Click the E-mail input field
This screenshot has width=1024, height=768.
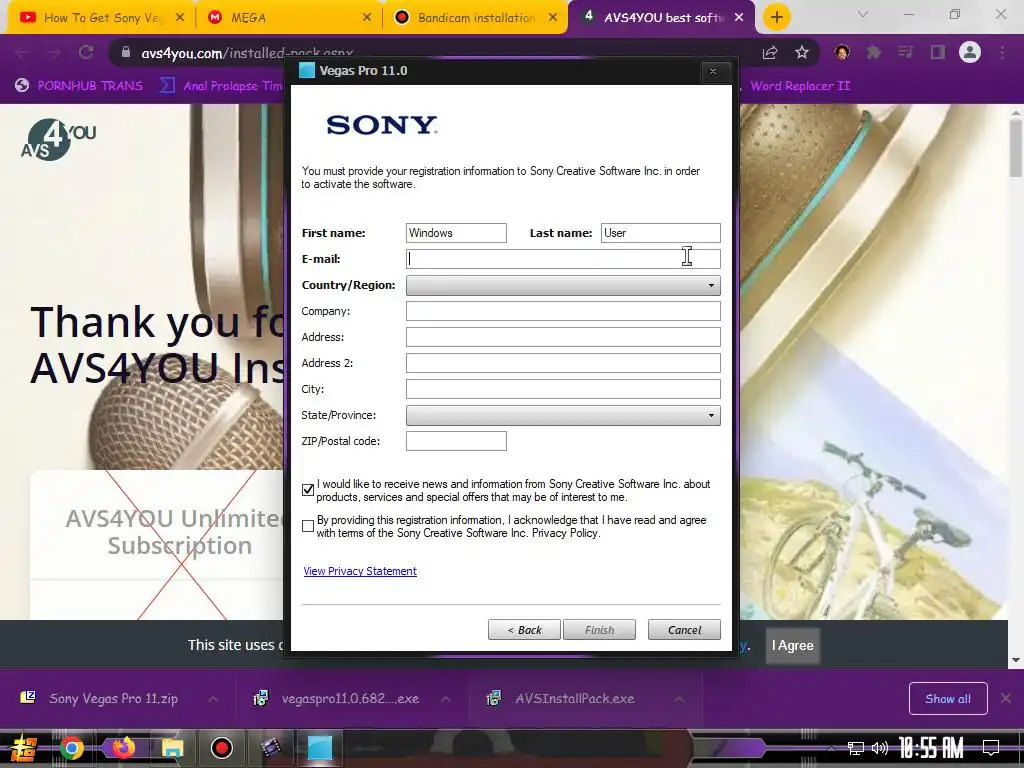pos(563,259)
